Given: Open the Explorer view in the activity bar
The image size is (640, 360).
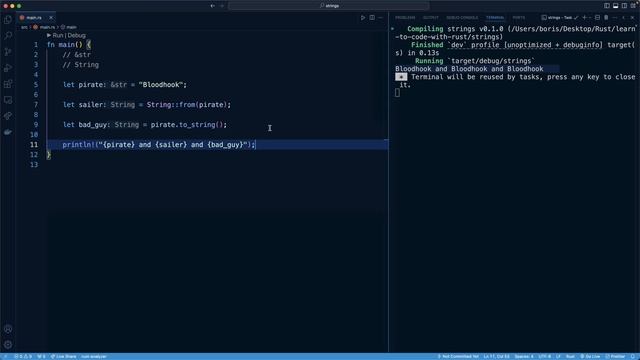Looking at the screenshot, I should (8, 20).
